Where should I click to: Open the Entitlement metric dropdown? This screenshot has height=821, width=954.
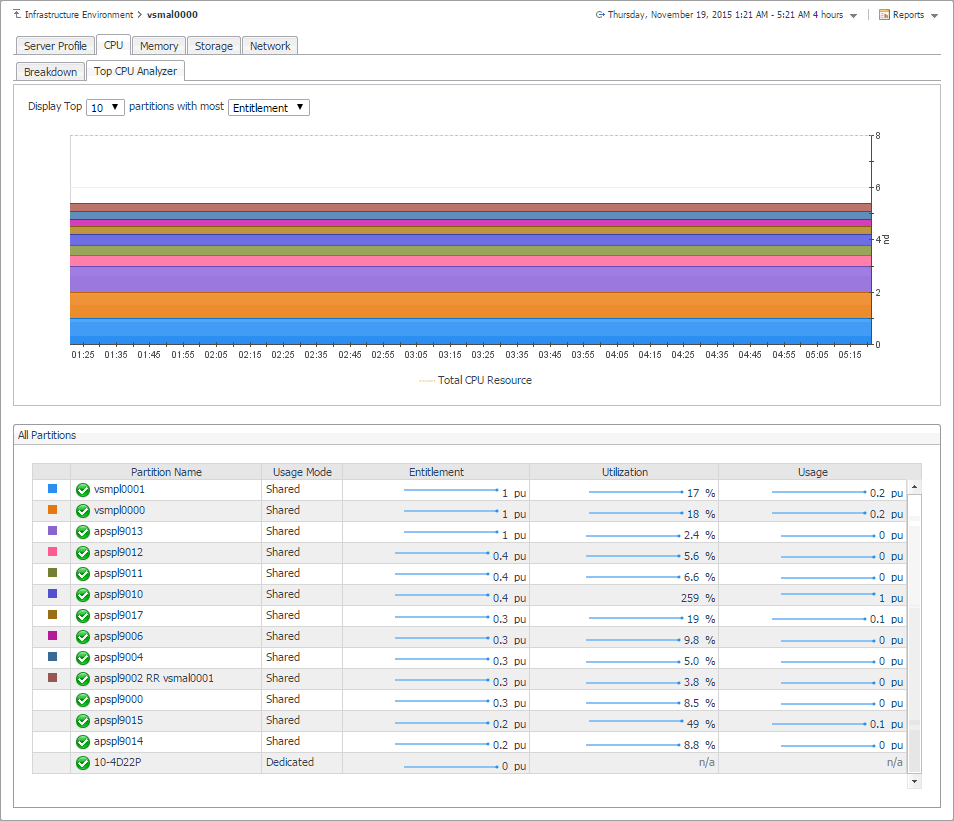(x=269, y=107)
